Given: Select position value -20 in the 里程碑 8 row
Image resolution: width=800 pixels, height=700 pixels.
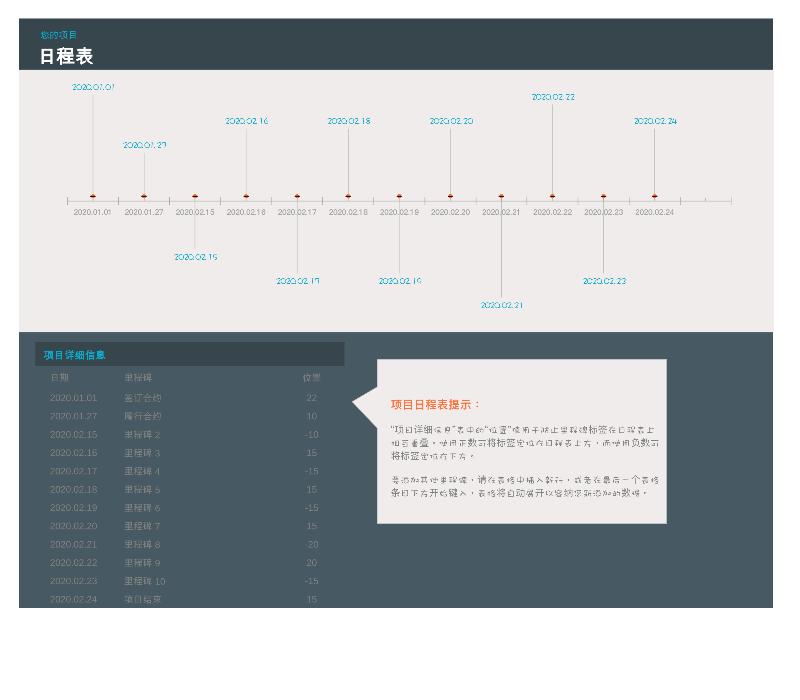Looking at the screenshot, I should pos(312,545).
